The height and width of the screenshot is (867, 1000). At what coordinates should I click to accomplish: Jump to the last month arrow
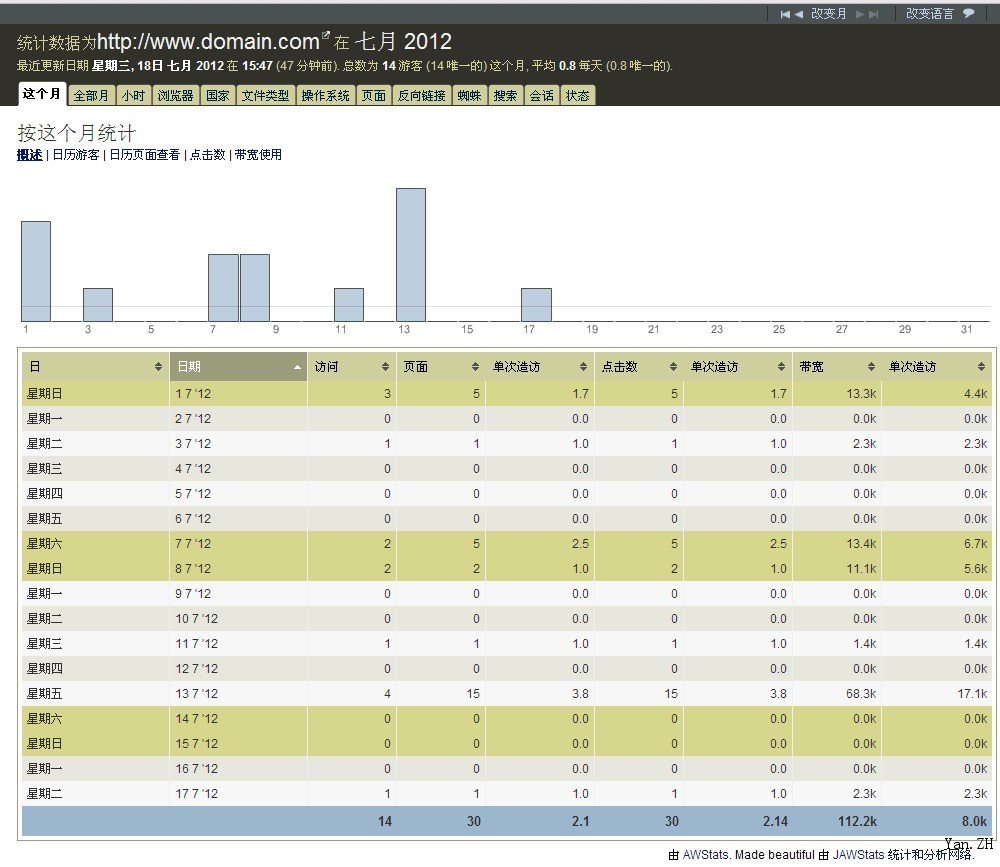tap(873, 14)
